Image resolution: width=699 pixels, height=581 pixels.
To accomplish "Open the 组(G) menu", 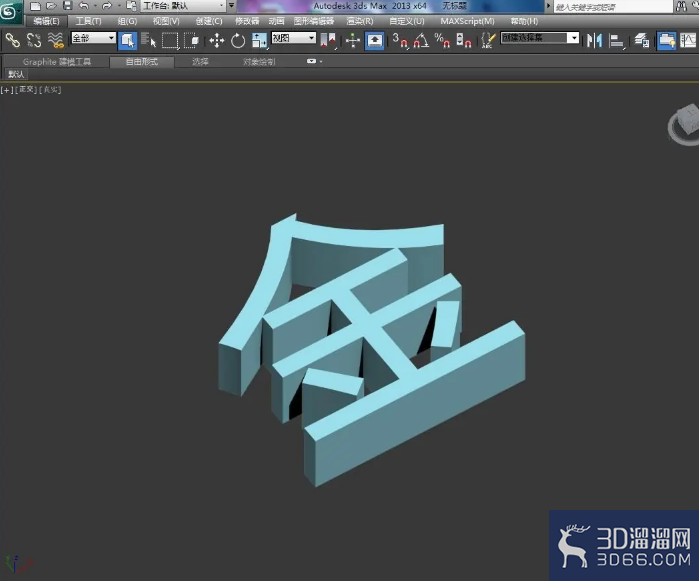I will coord(127,21).
